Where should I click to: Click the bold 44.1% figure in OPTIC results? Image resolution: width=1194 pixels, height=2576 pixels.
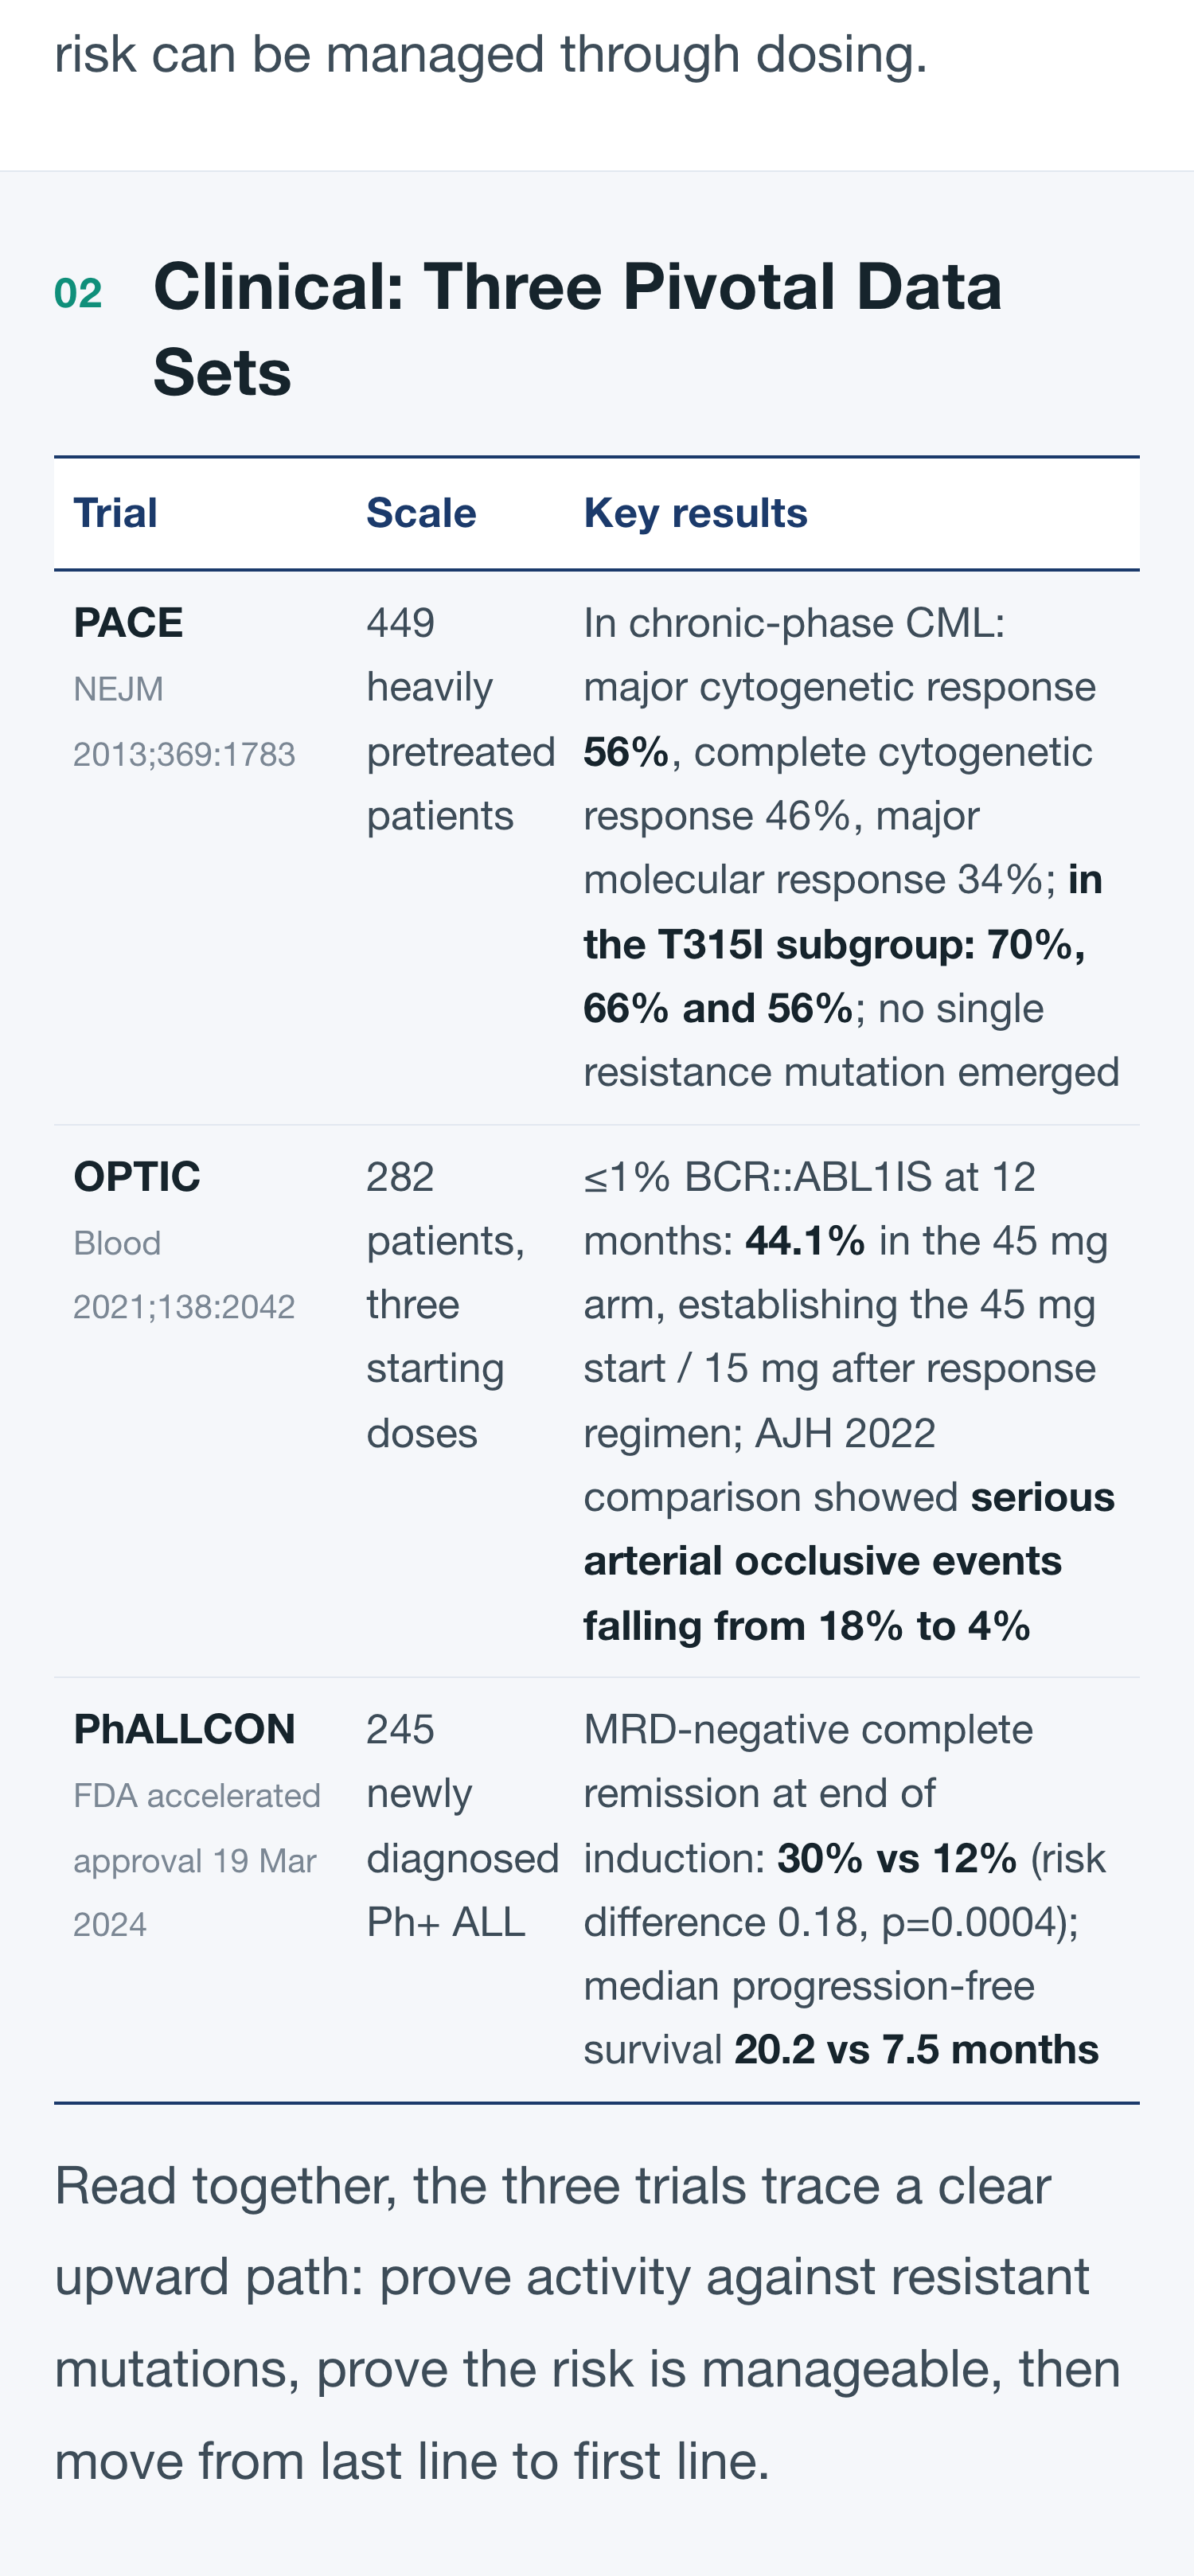[805, 1241]
